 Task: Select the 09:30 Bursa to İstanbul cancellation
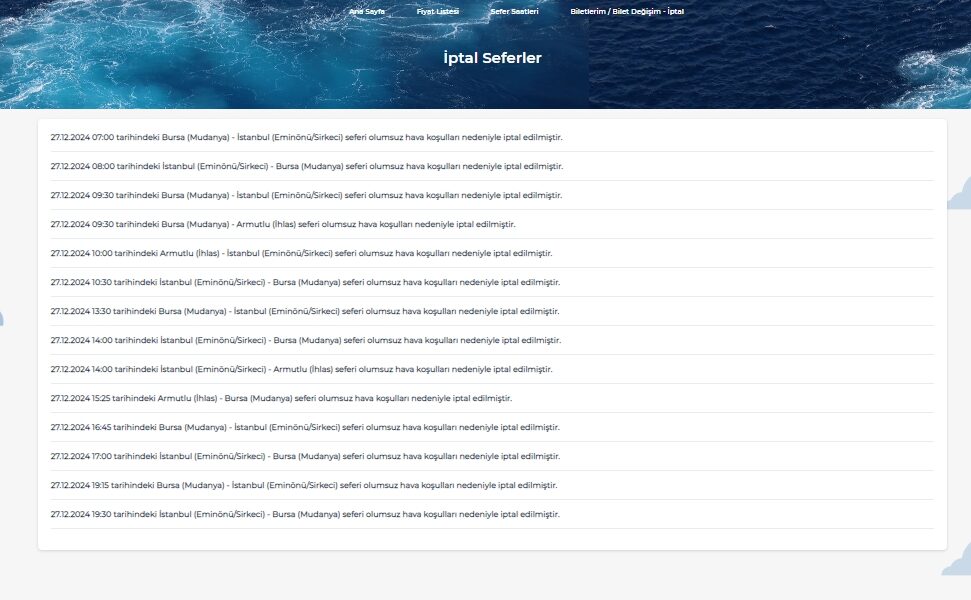[x=306, y=195]
